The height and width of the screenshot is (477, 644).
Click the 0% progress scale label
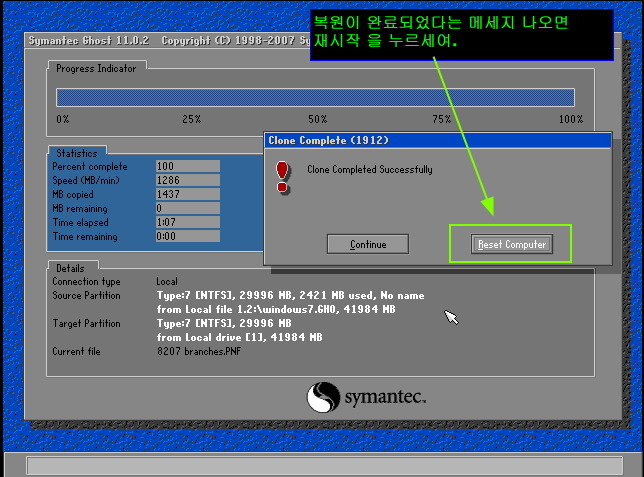pos(62,119)
